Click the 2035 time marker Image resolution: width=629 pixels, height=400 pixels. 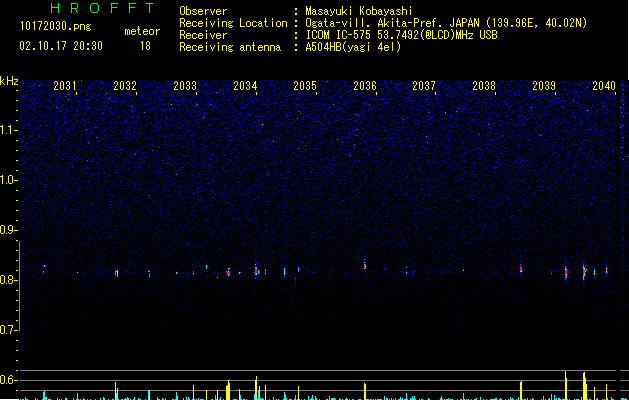point(305,86)
